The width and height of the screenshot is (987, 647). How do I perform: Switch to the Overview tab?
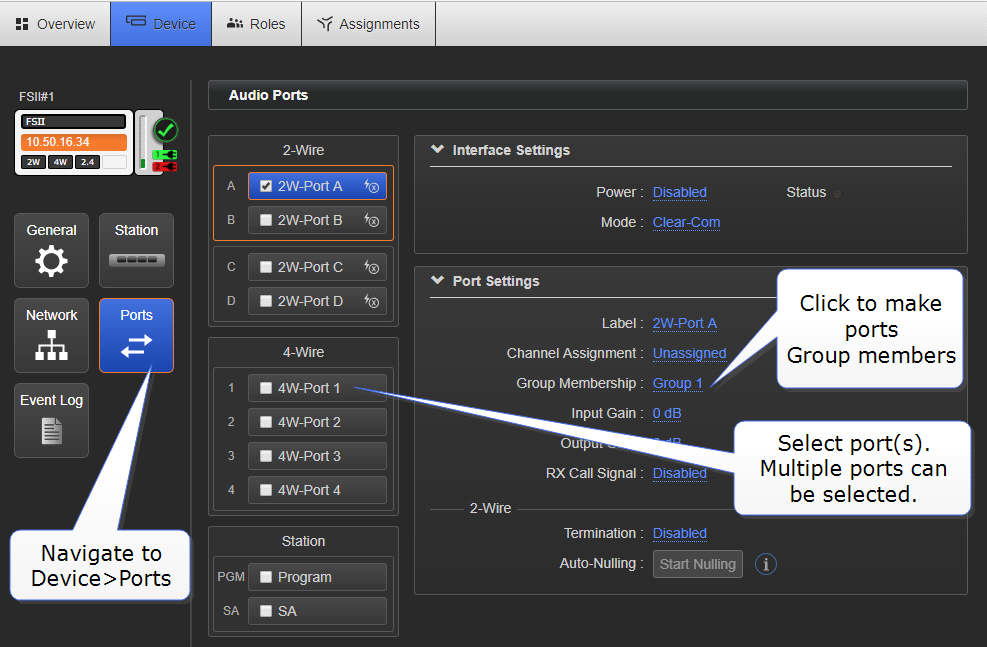(56, 24)
